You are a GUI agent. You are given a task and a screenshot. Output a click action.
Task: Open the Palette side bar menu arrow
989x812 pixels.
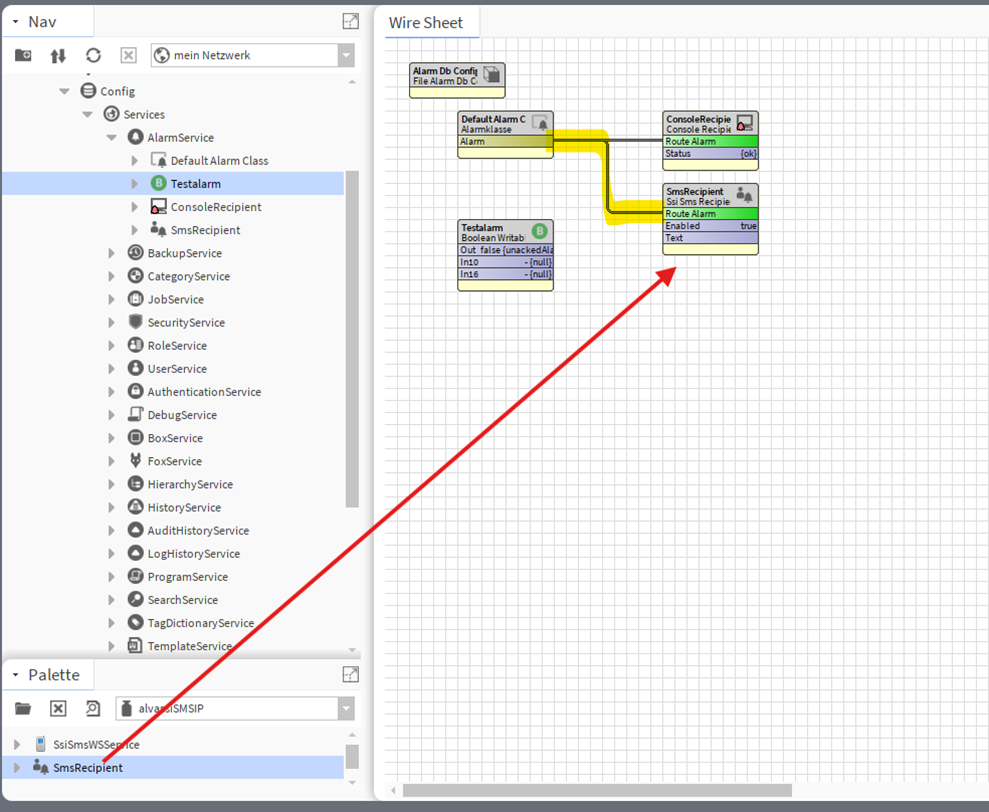coord(16,675)
